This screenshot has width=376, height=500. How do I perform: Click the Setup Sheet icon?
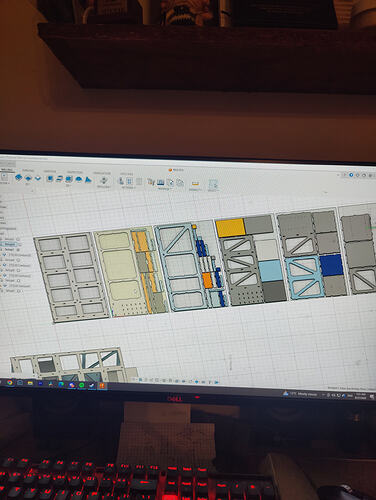pos(180,183)
